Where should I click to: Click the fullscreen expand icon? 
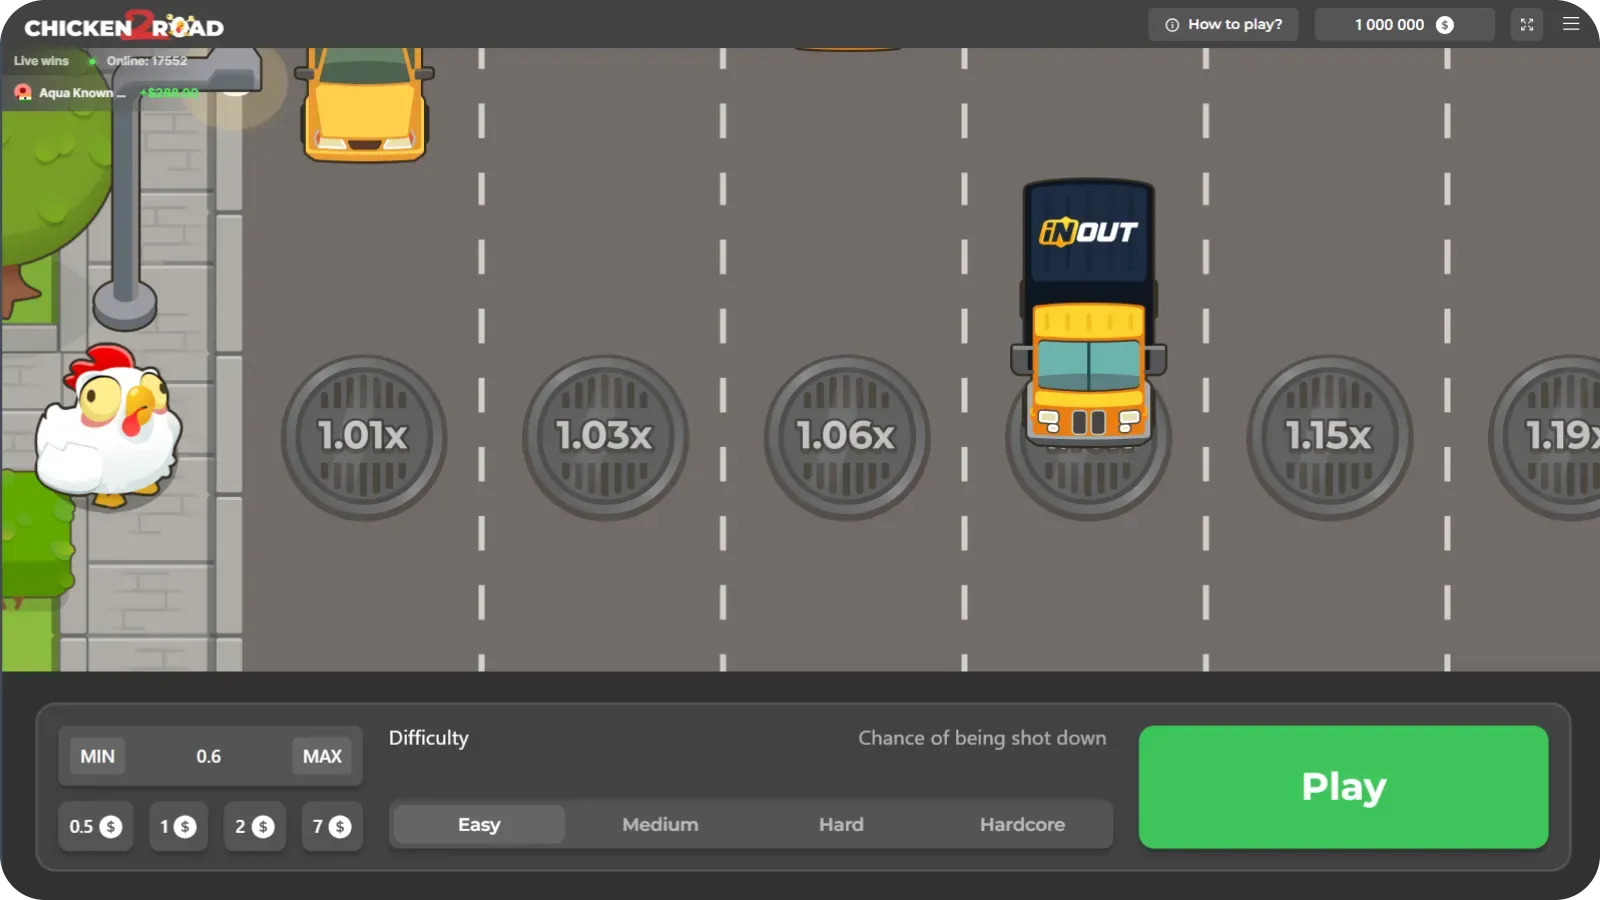point(1526,25)
